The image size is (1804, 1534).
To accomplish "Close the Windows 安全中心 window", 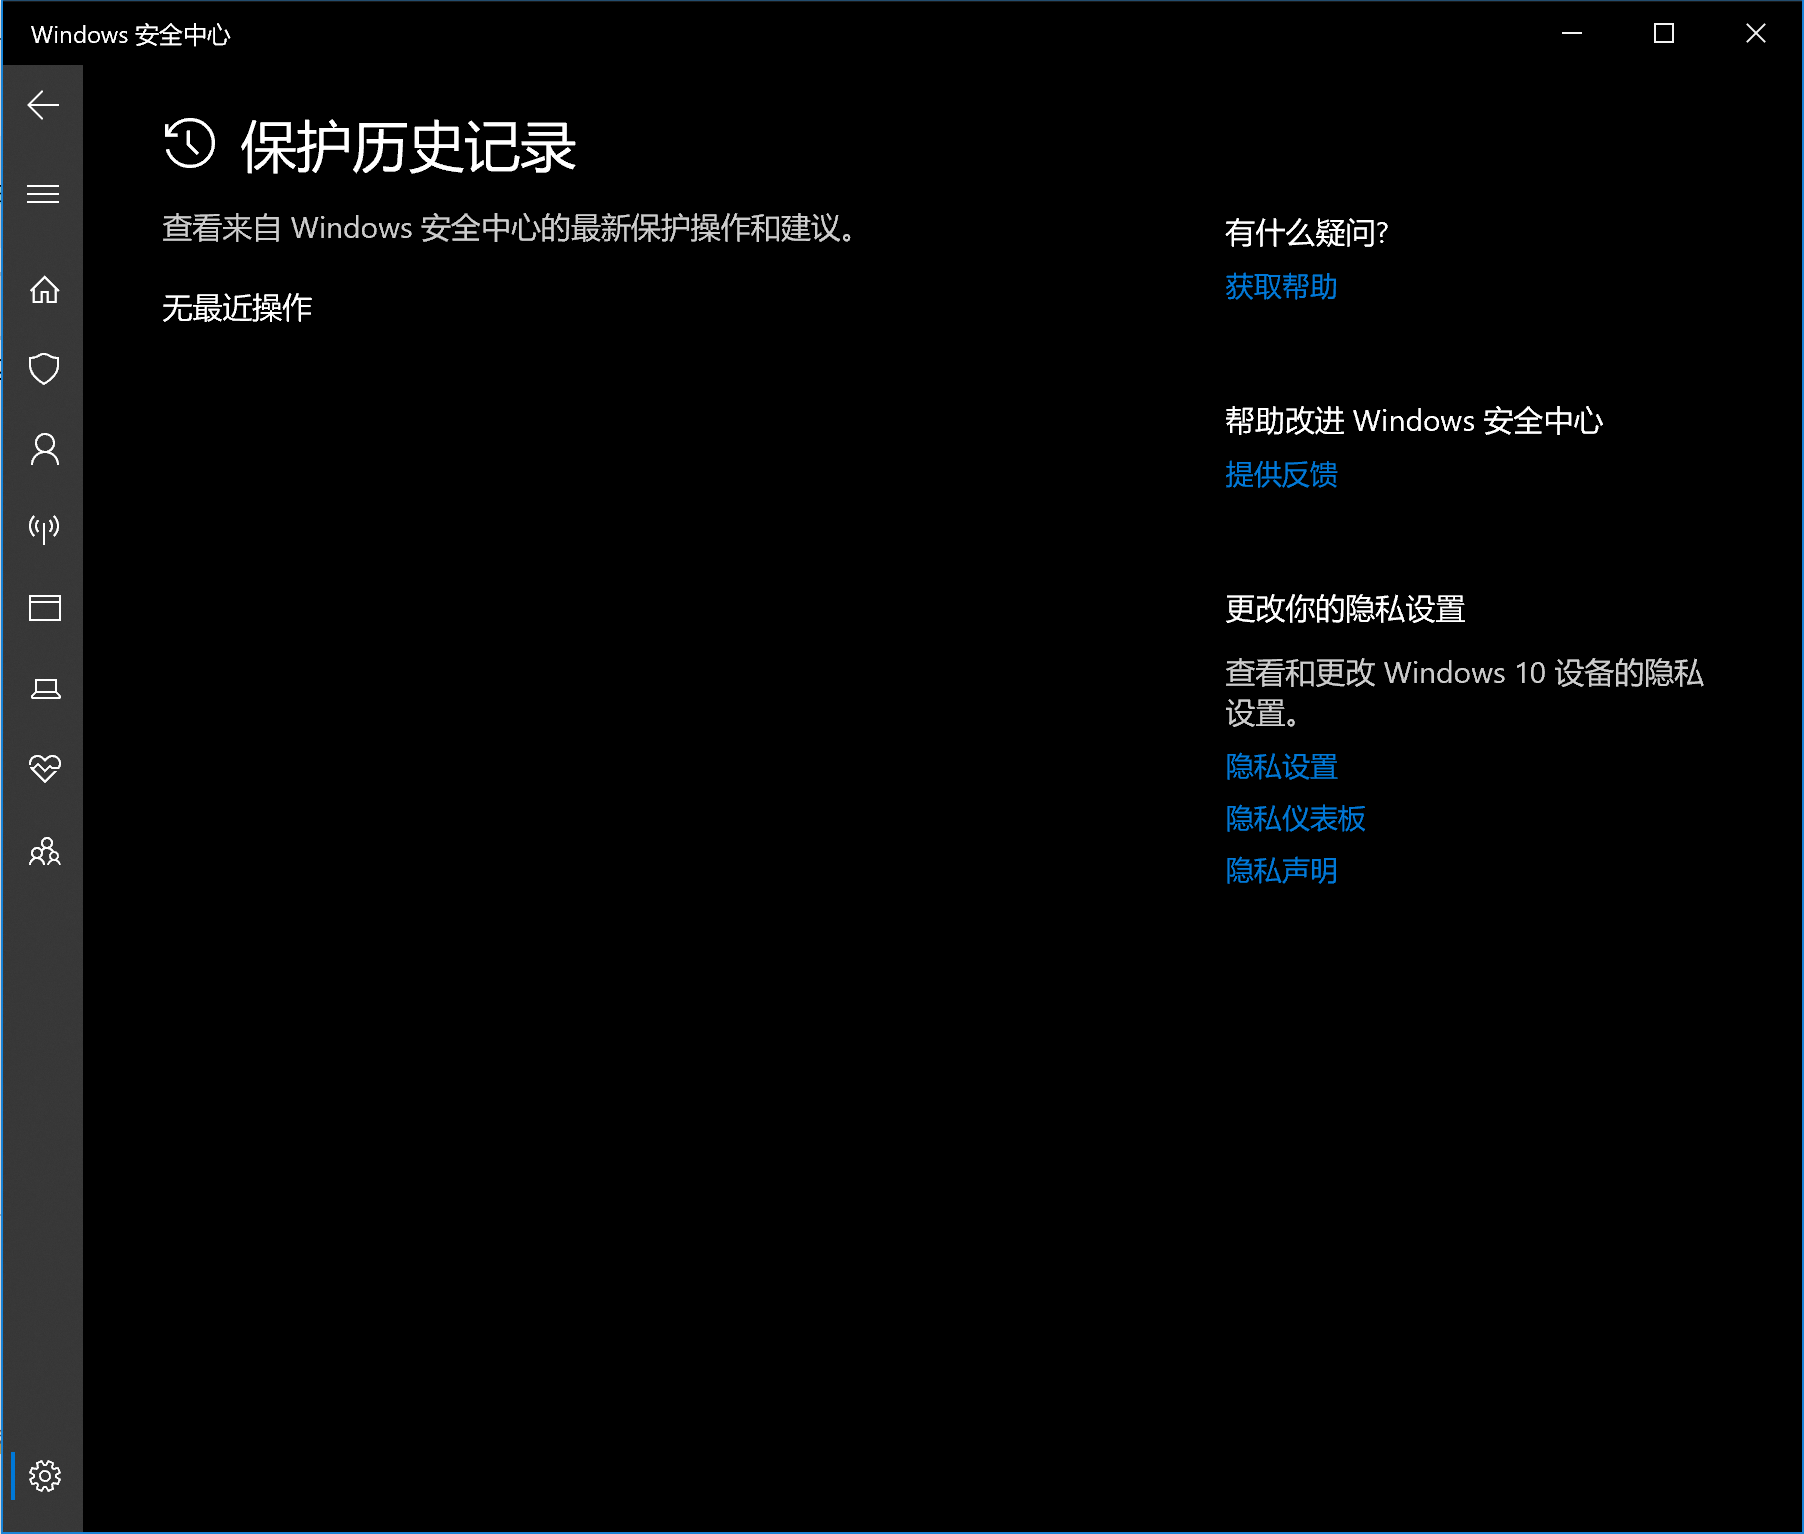I will click(x=1756, y=33).
